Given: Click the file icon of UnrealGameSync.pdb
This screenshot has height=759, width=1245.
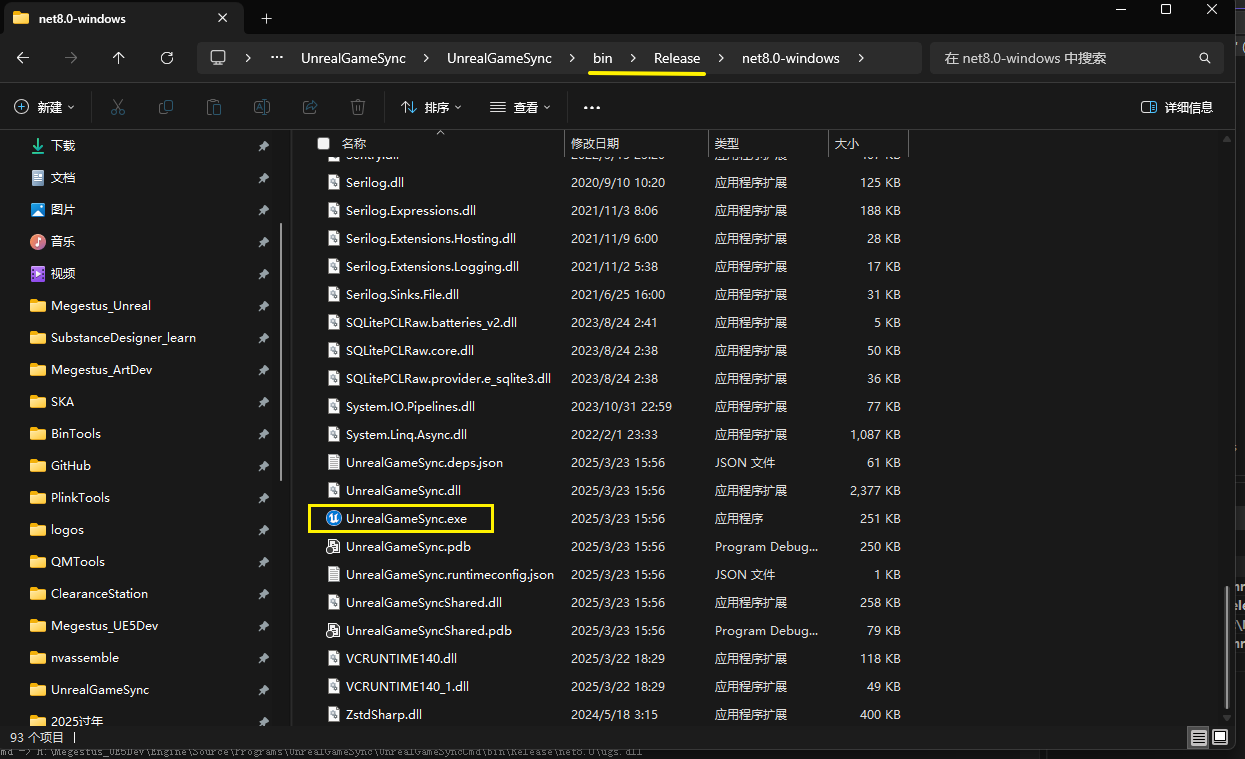Looking at the screenshot, I should (x=334, y=547).
